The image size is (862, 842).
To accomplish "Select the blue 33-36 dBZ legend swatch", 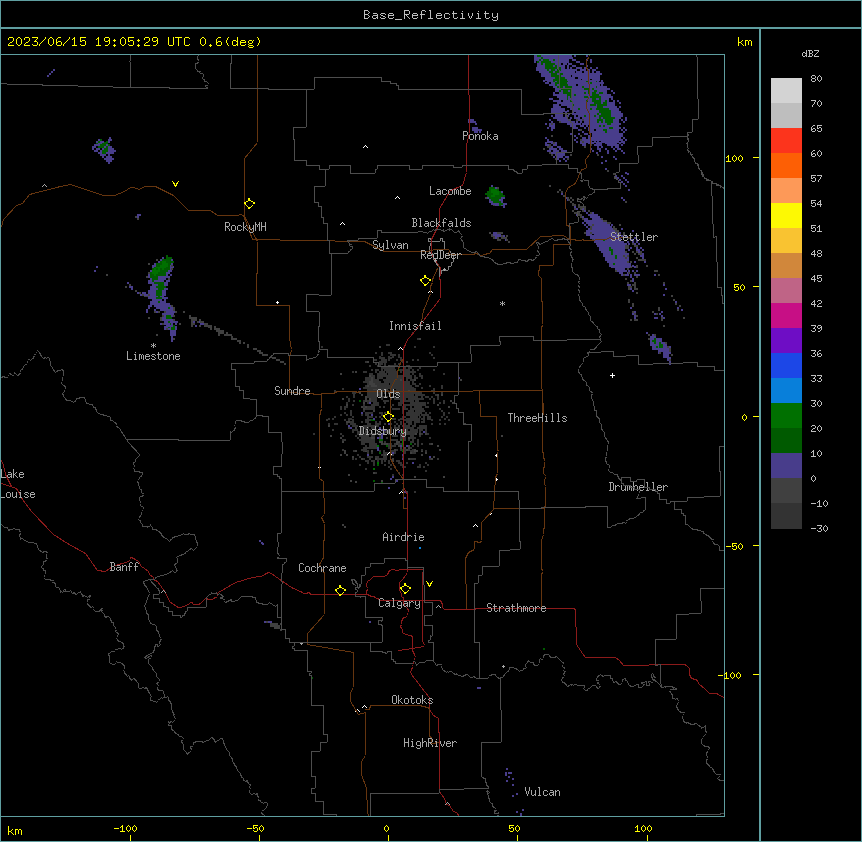I will click(x=786, y=365).
